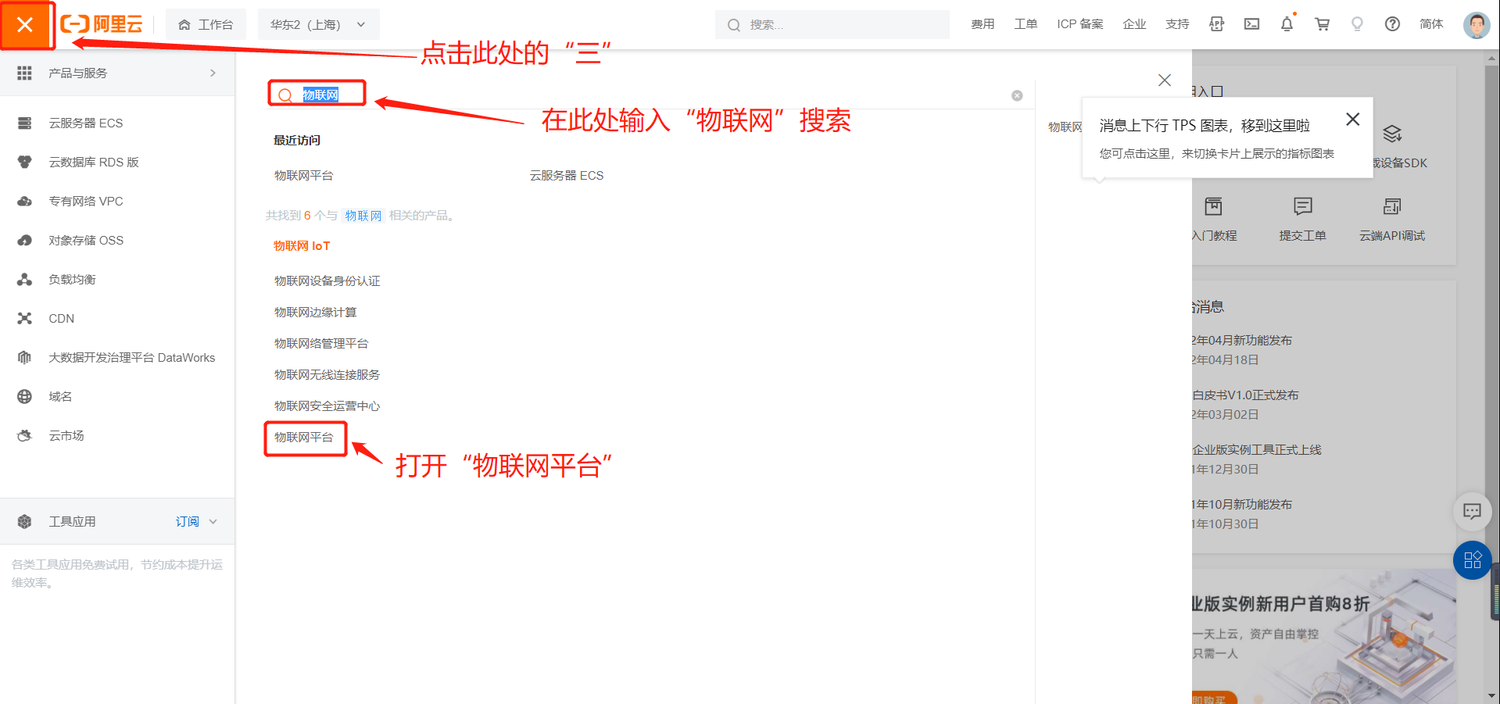The height and width of the screenshot is (704, 1500).
Task: Dismiss the TPS 图表 tooltip popup
Action: 1353,119
